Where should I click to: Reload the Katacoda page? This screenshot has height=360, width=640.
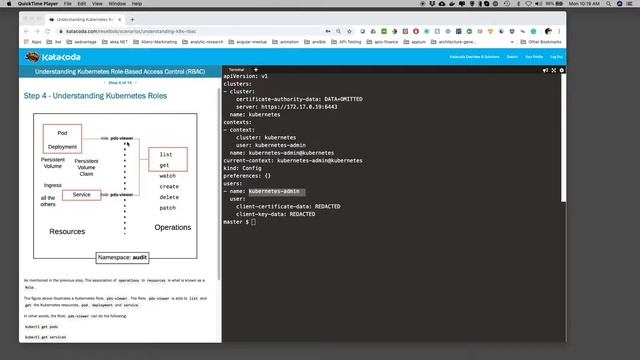click(x=47, y=31)
